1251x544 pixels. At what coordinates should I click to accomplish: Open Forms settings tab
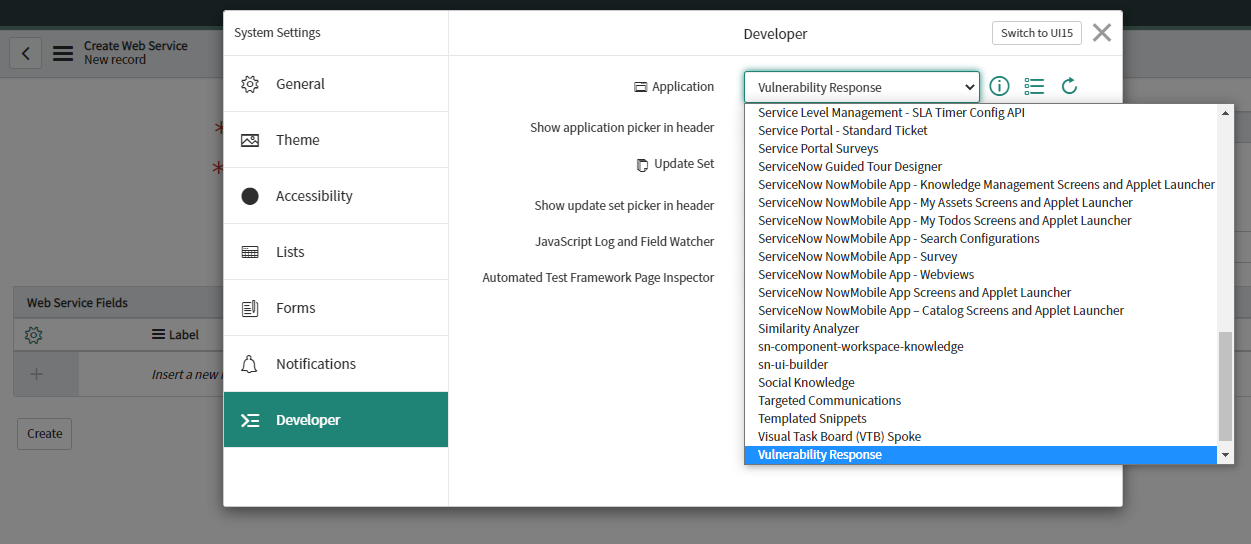click(x=336, y=308)
